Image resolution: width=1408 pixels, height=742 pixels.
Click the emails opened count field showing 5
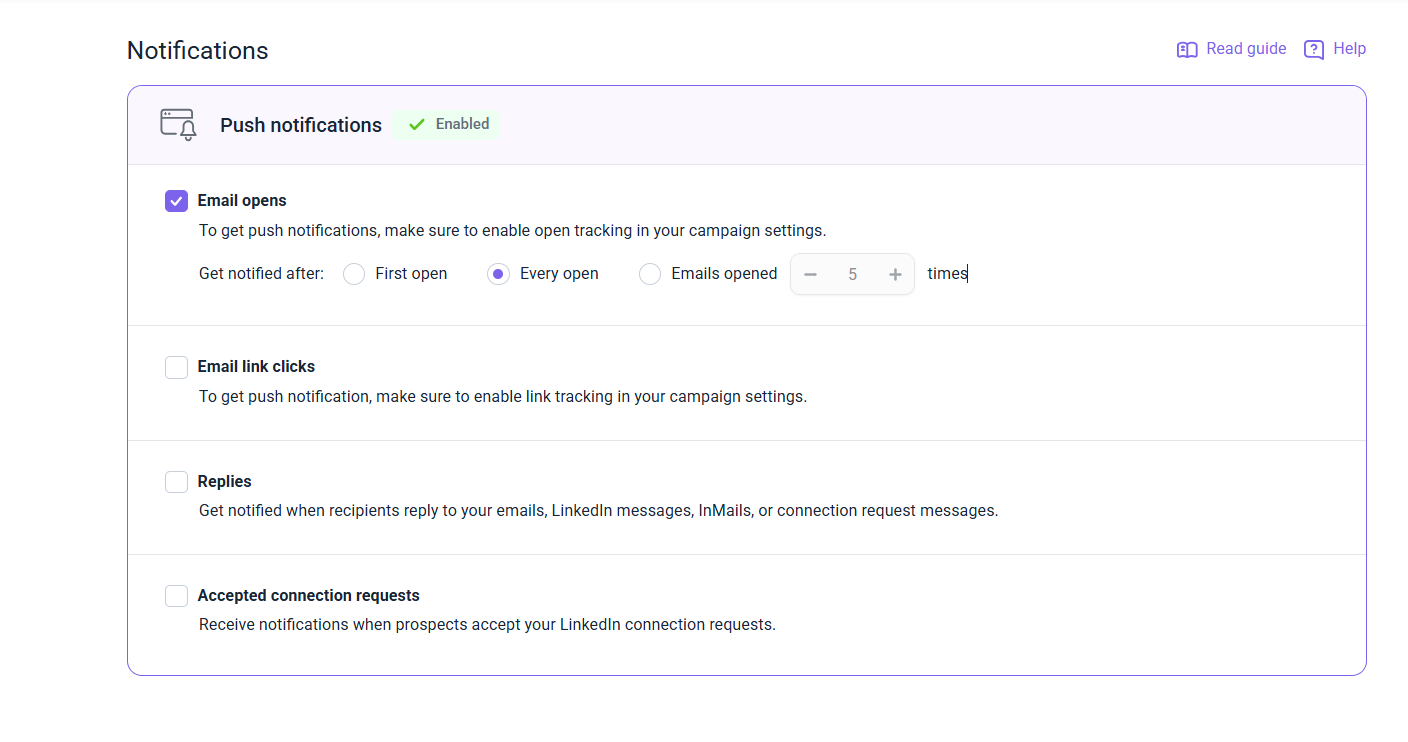click(853, 274)
